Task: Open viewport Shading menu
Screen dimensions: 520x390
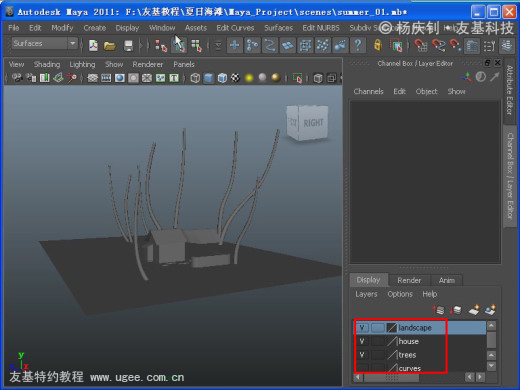Action: coord(47,64)
